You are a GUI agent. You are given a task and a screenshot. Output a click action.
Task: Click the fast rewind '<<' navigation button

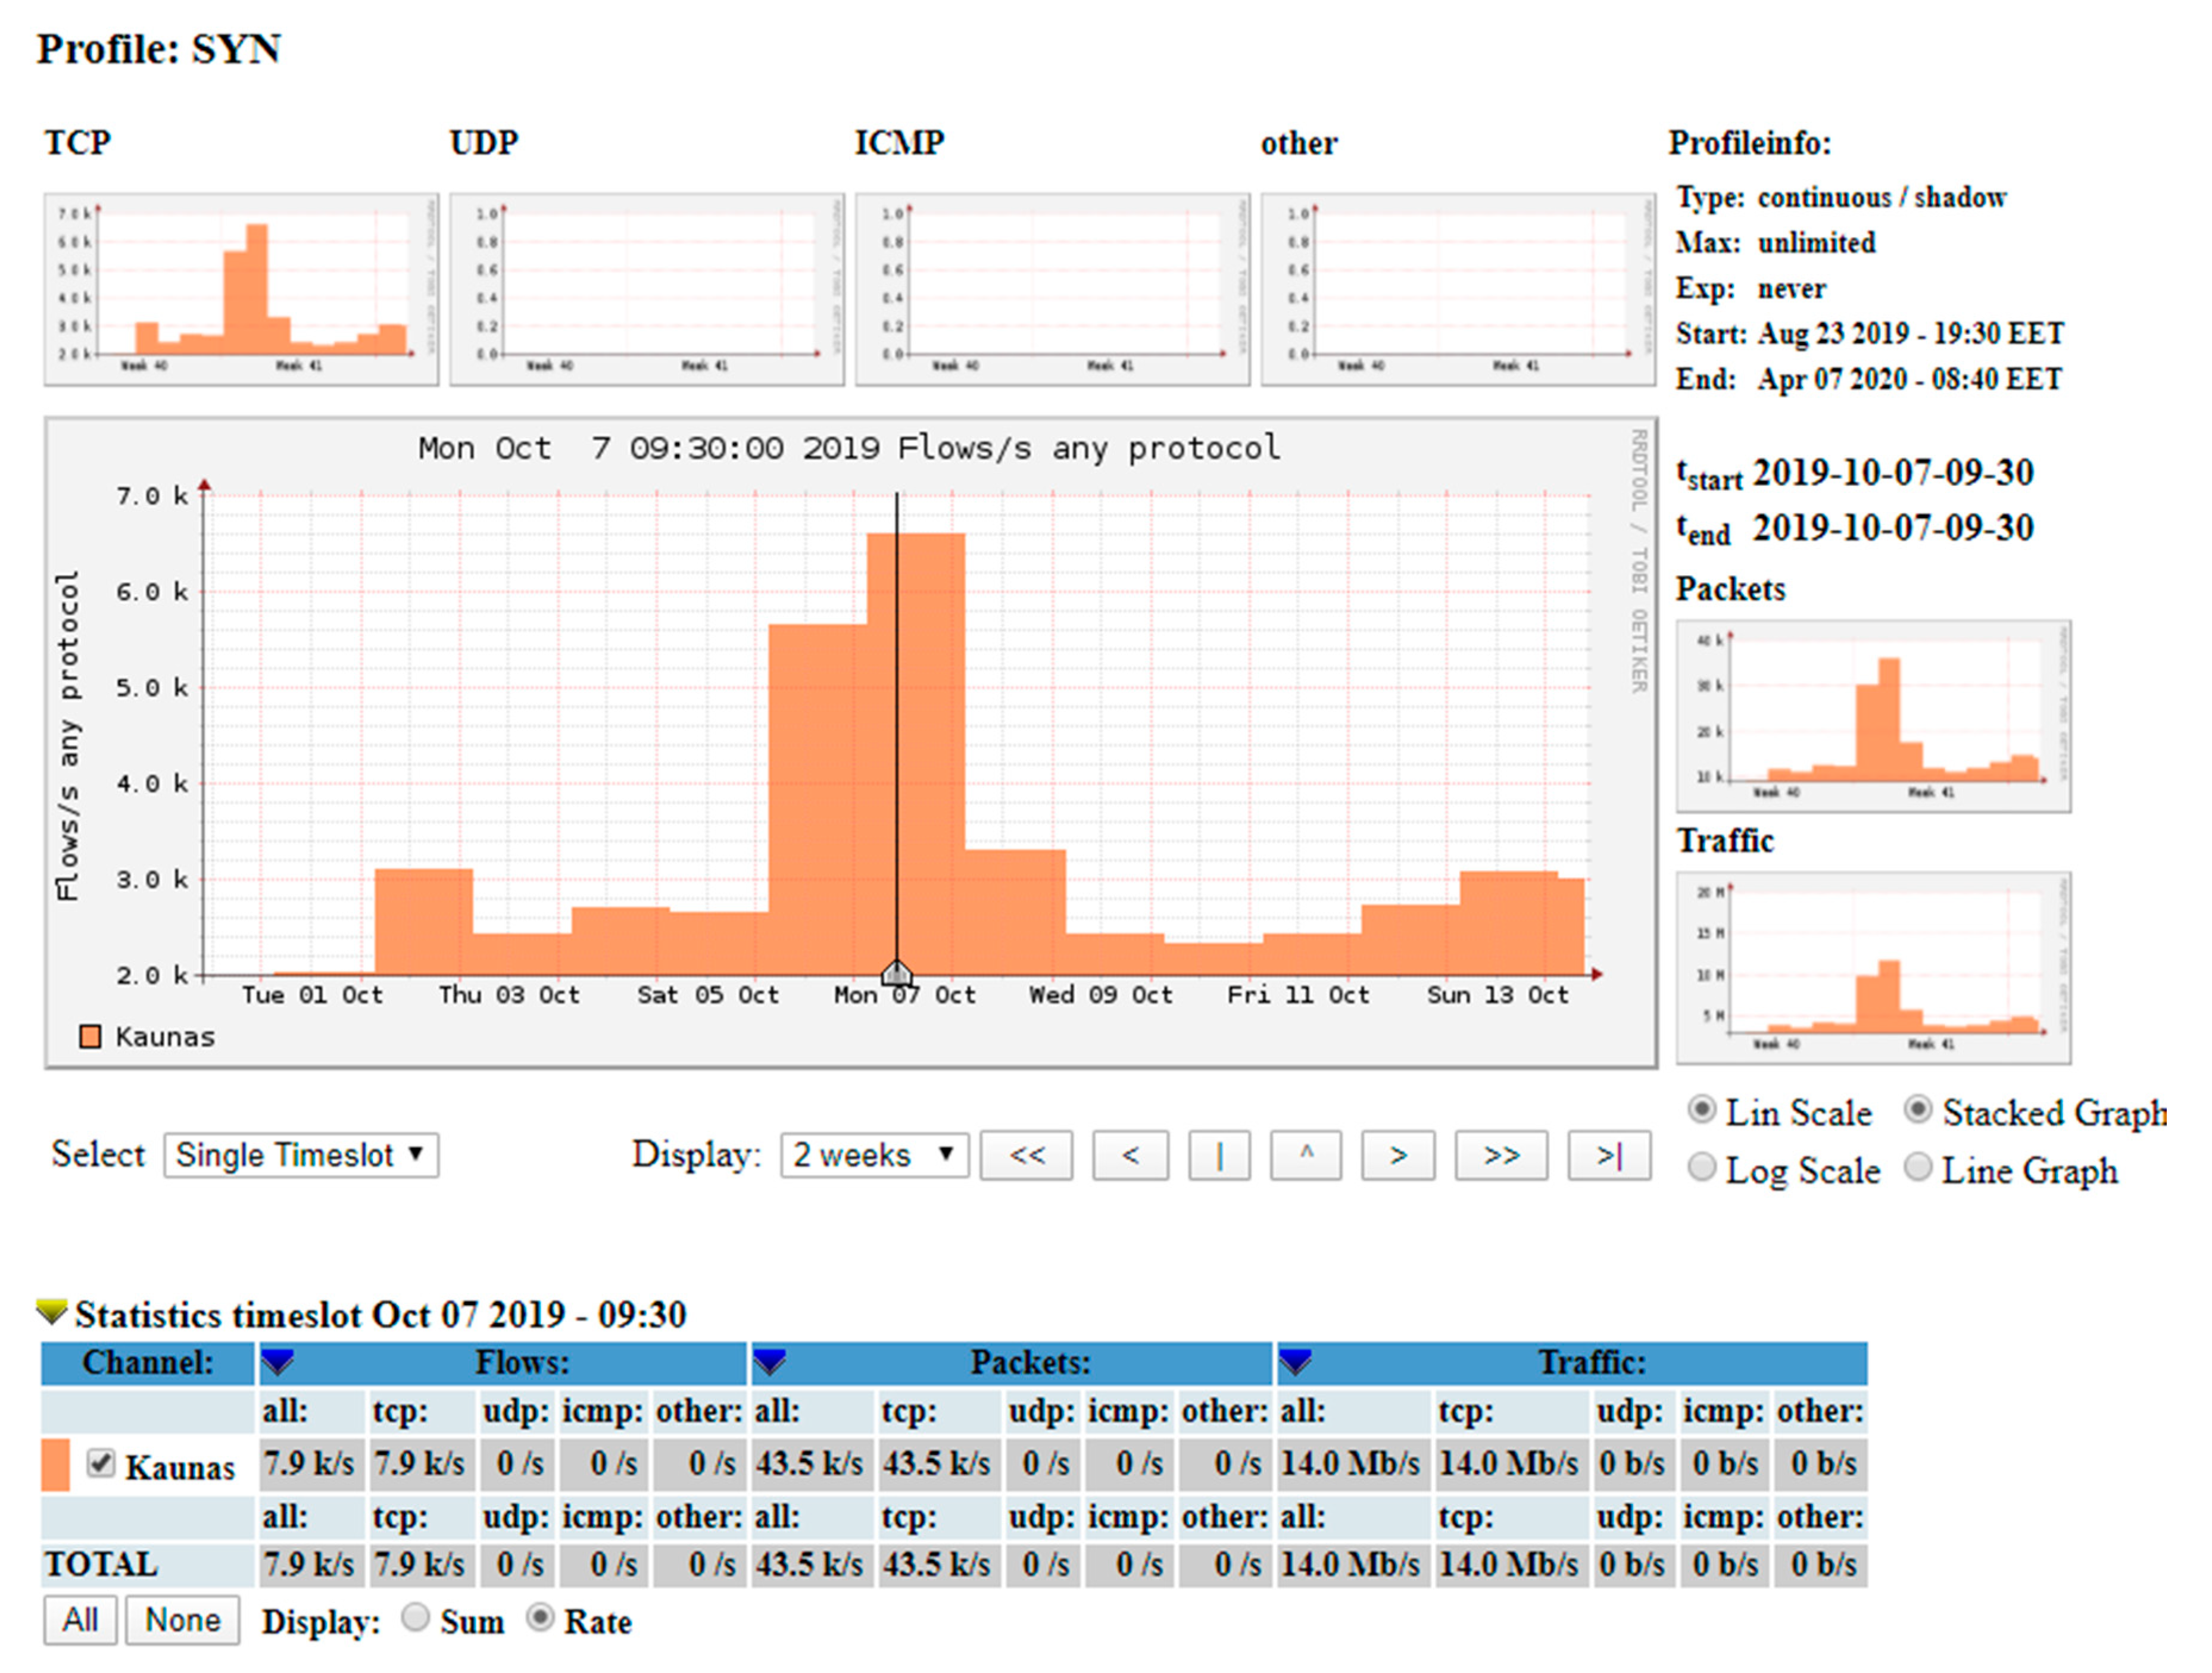pyautogui.click(x=1026, y=1156)
